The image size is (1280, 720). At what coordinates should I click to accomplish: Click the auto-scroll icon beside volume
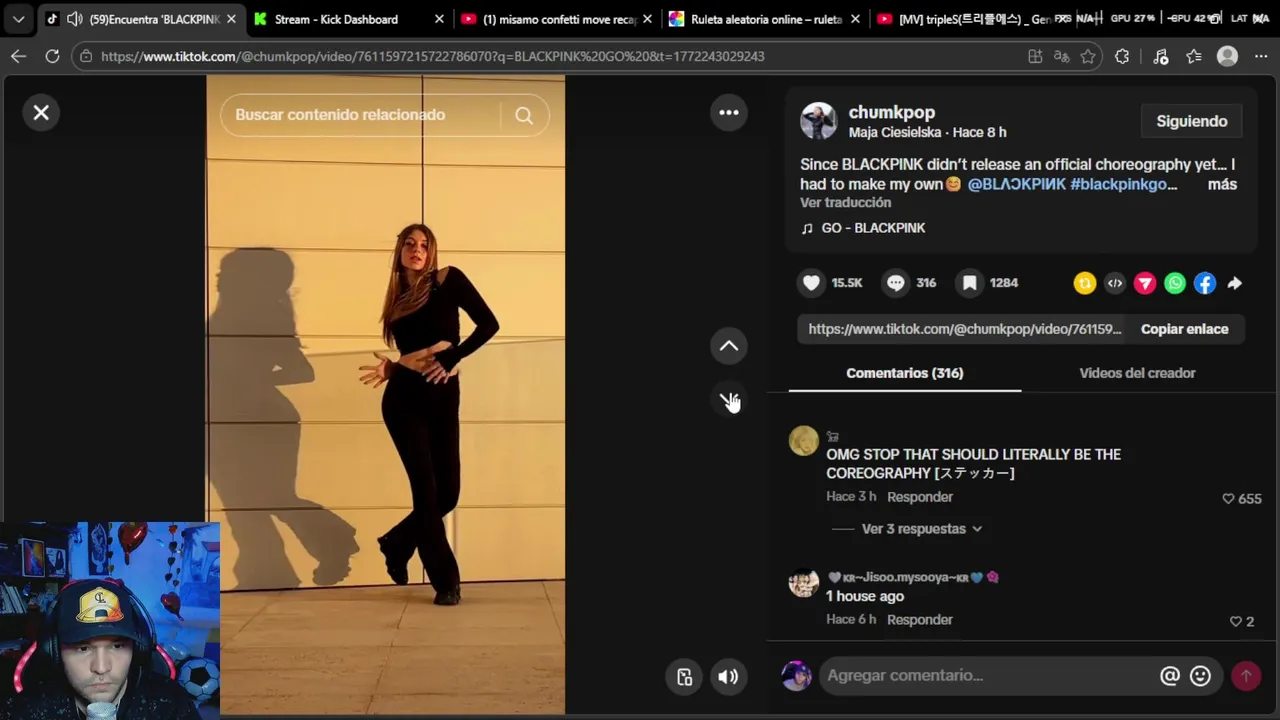[684, 677]
